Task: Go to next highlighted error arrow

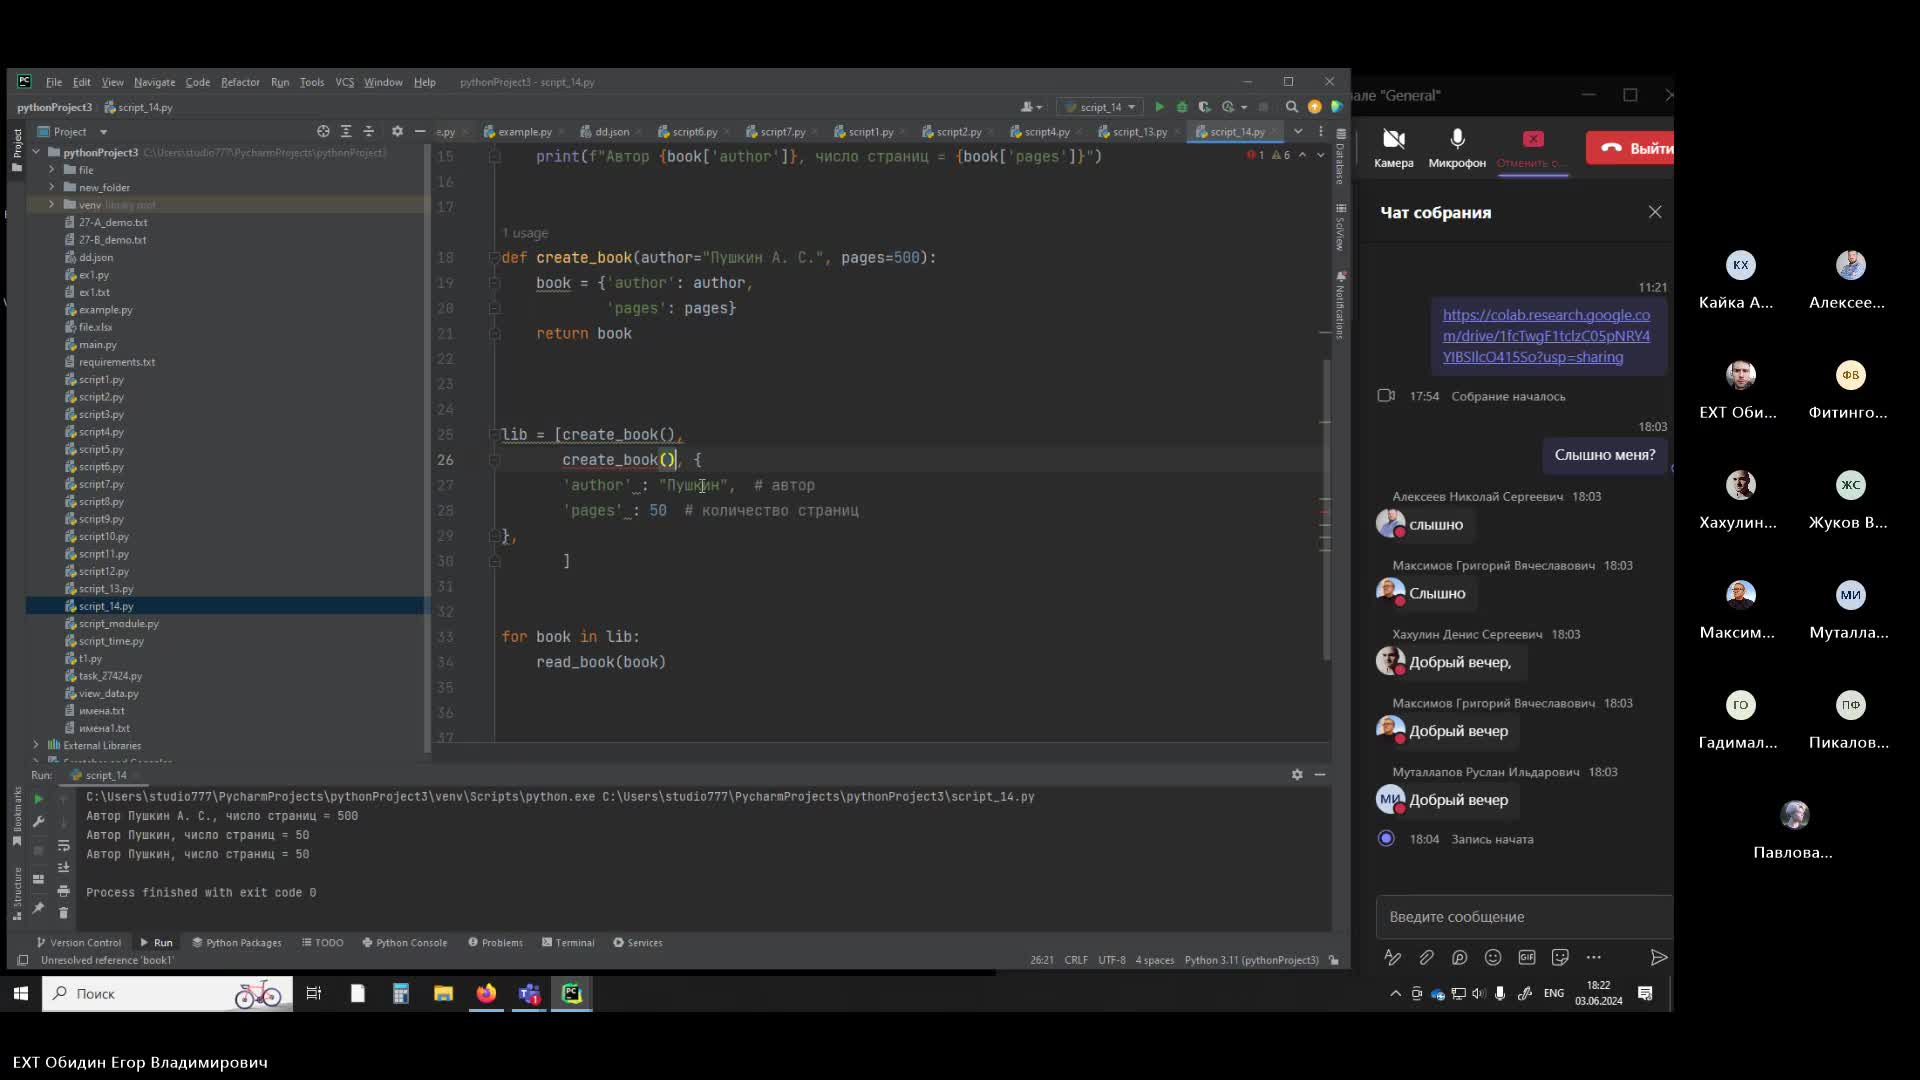Action: (1321, 155)
